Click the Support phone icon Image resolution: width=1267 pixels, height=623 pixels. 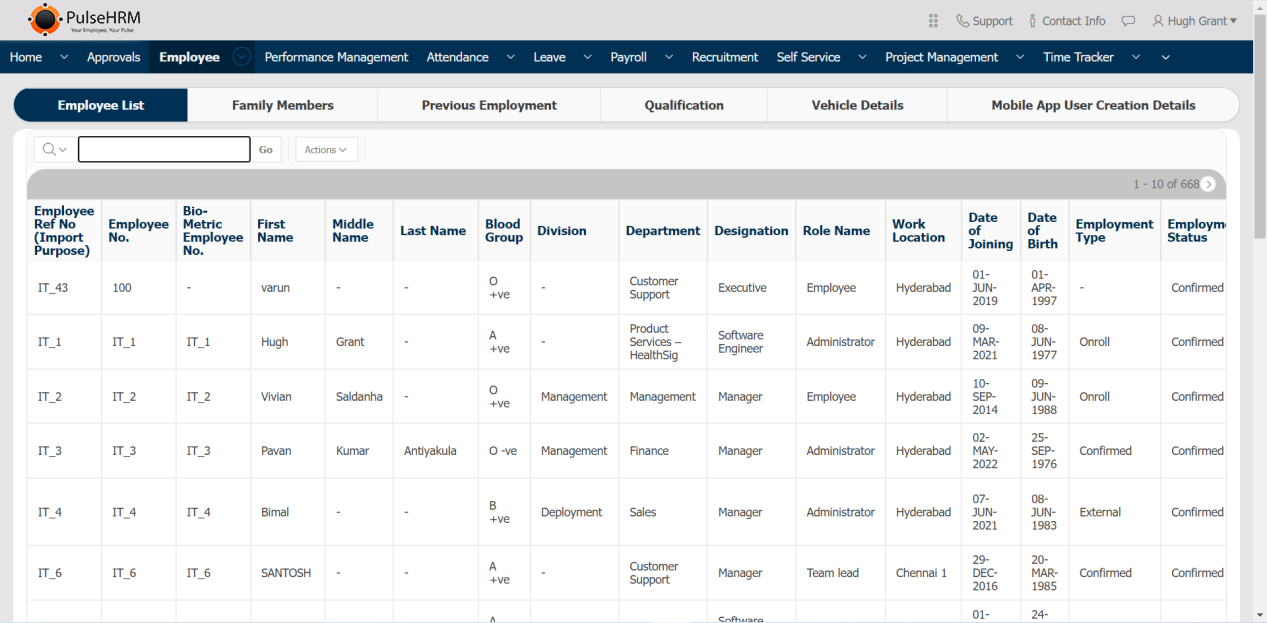click(x=962, y=21)
